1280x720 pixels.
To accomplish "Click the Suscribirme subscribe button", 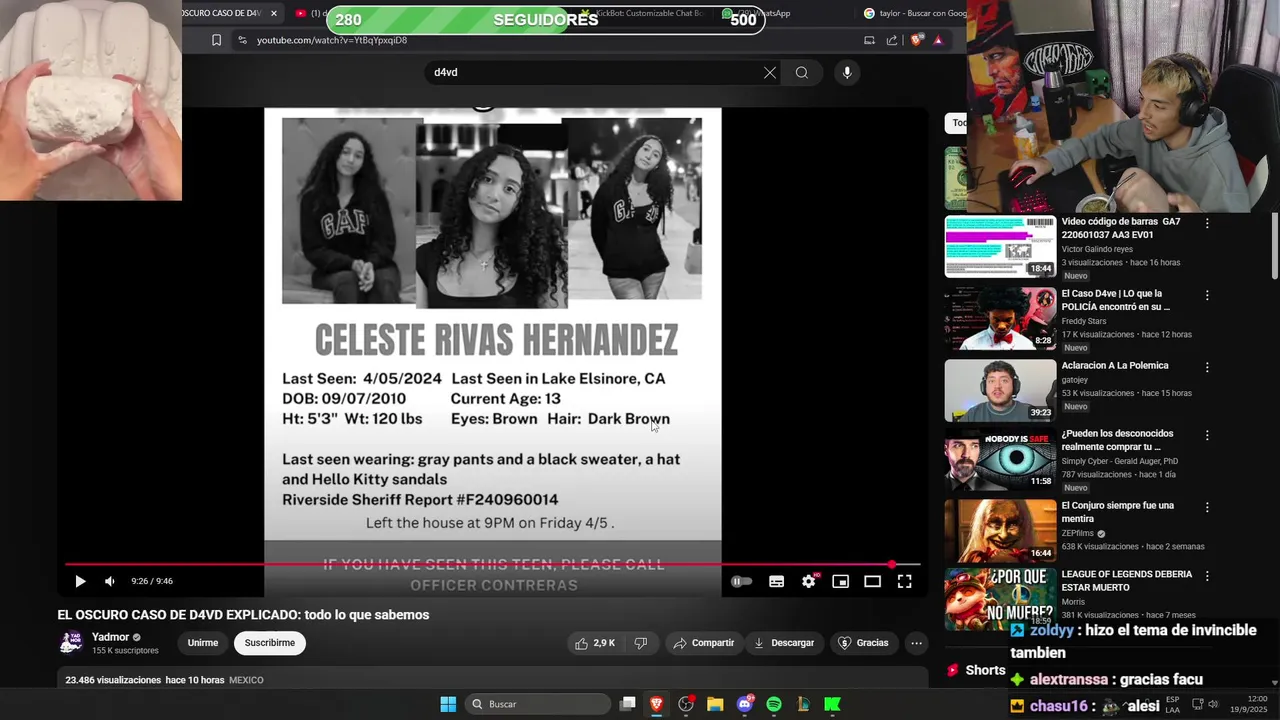I will coord(270,643).
